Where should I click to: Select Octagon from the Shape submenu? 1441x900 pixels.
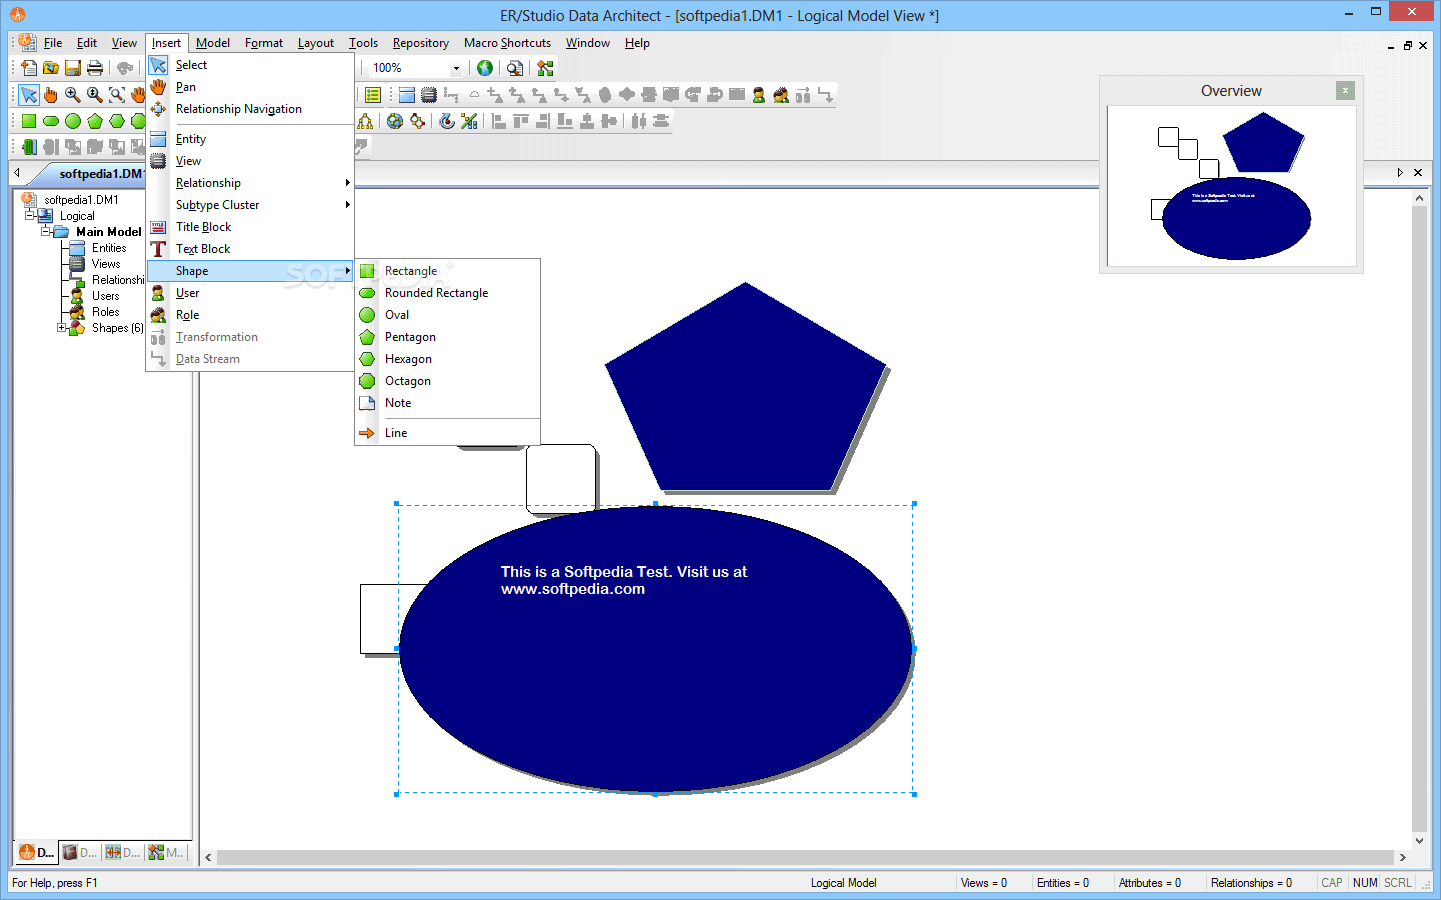[447, 381]
